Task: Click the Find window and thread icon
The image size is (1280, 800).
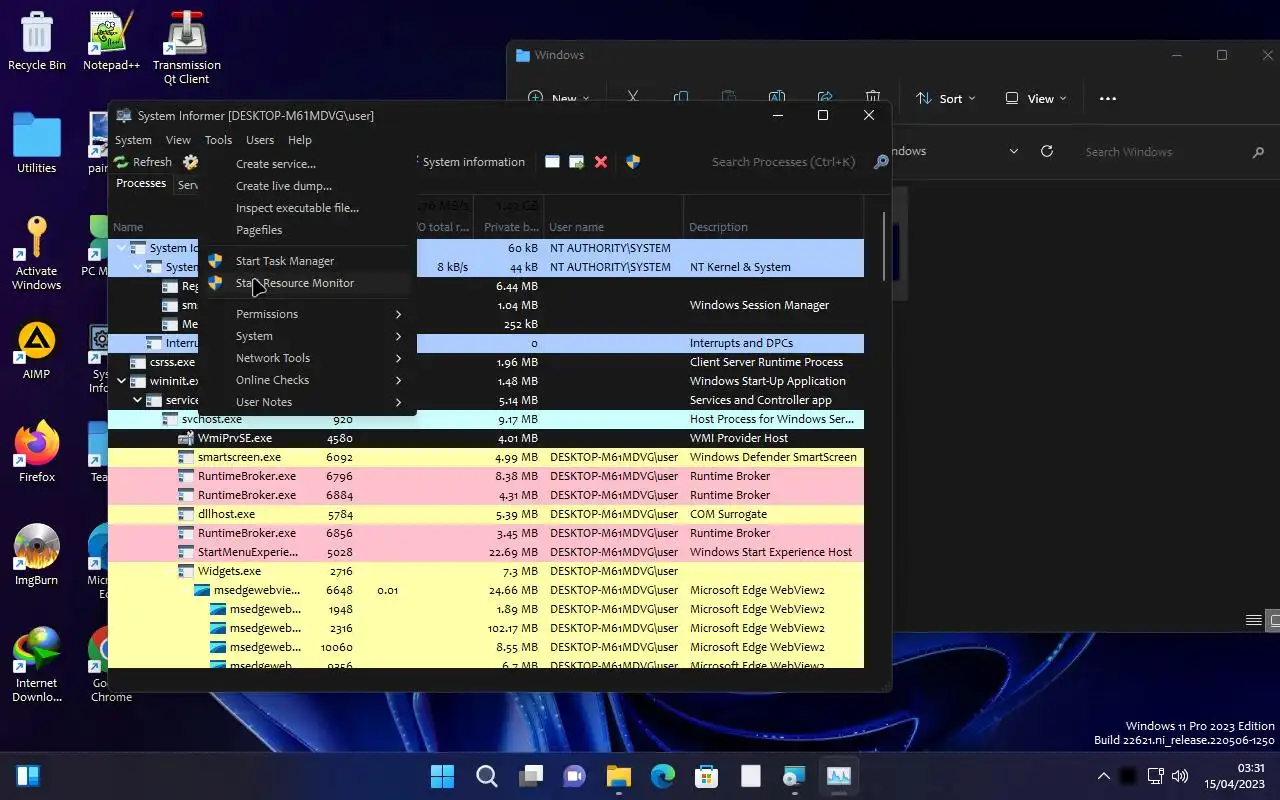Action: point(577,162)
